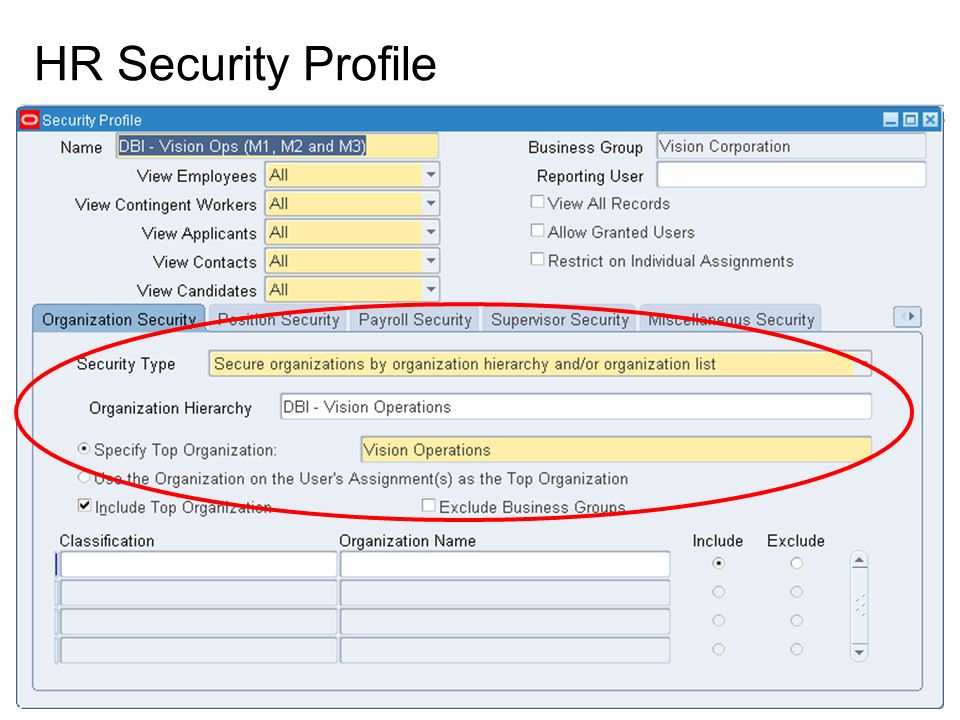Open the Supervisor Security tab
The width and height of the screenshot is (960, 720).
coord(560,320)
